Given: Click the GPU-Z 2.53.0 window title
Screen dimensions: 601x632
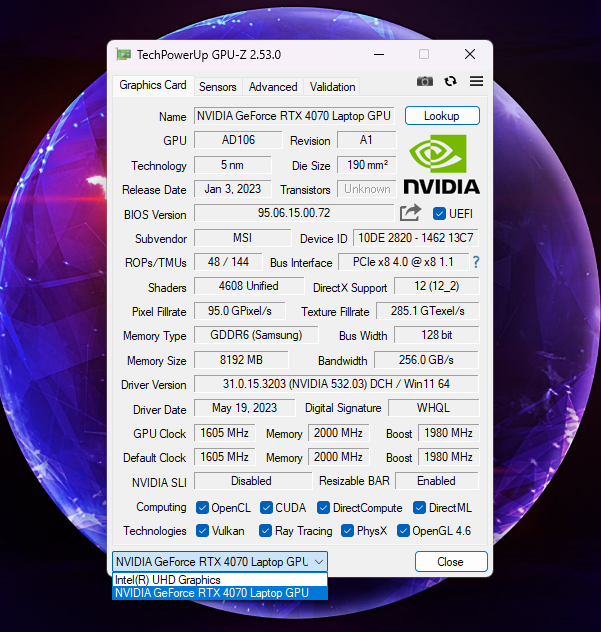Looking at the screenshot, I should click(209, 54).
